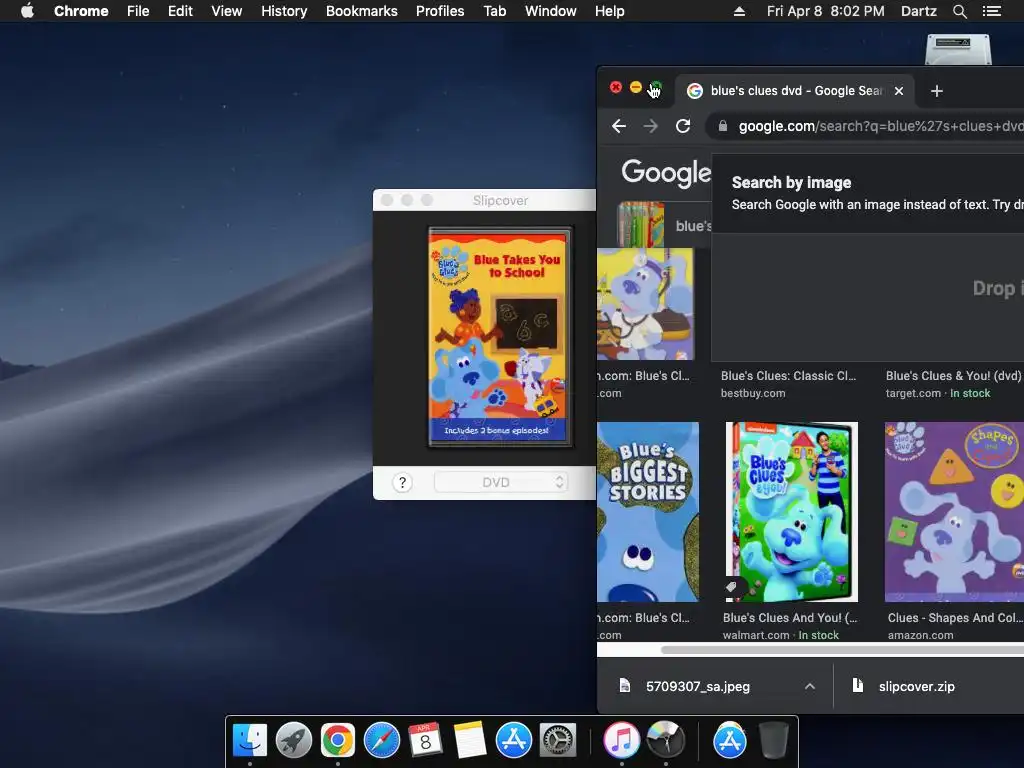1024x768 pixels.
Task: Open Notification Center list icon
Action: click(991, 11)
